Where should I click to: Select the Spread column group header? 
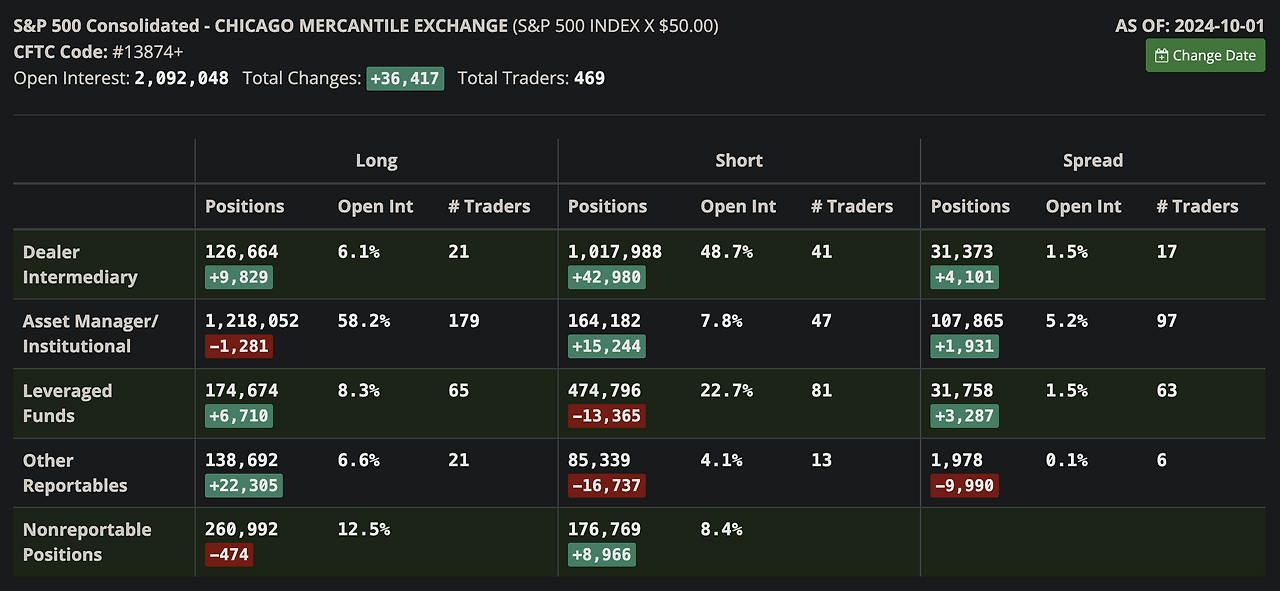tap(1093, 160)
